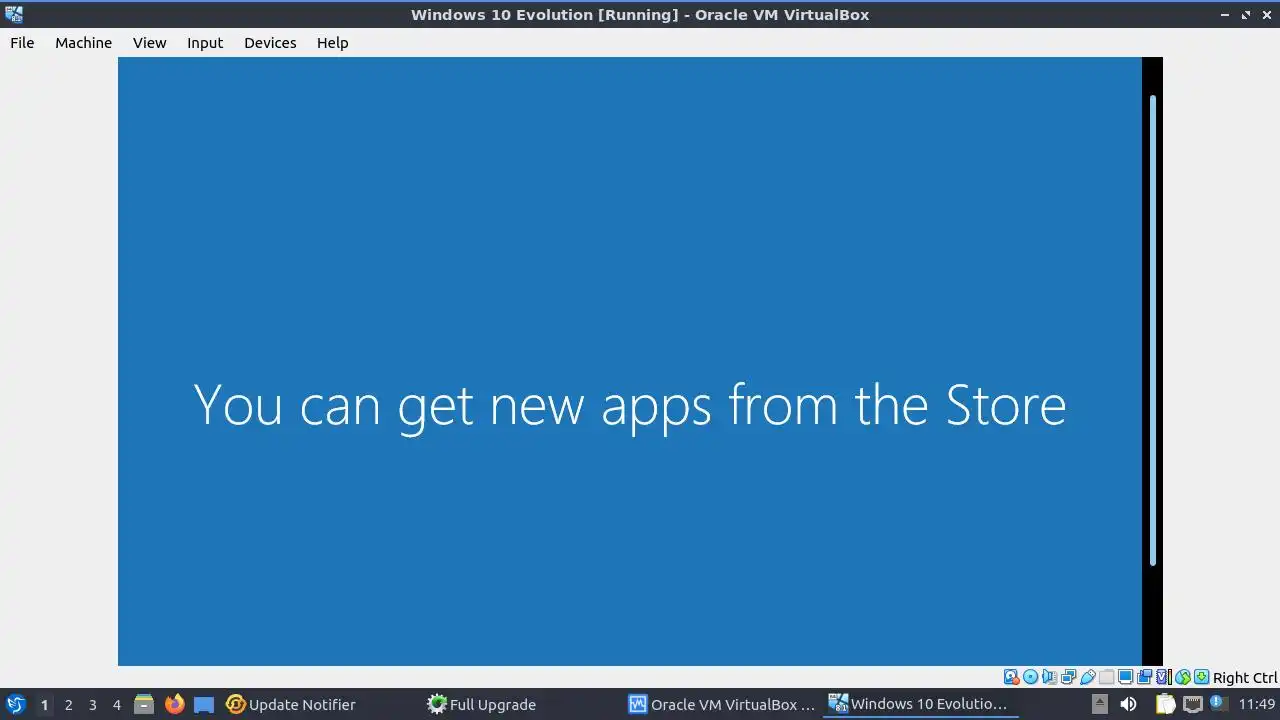Click the recording status icon
Viewport: 1280px width, 720px height.
[x=1144, y=677]
